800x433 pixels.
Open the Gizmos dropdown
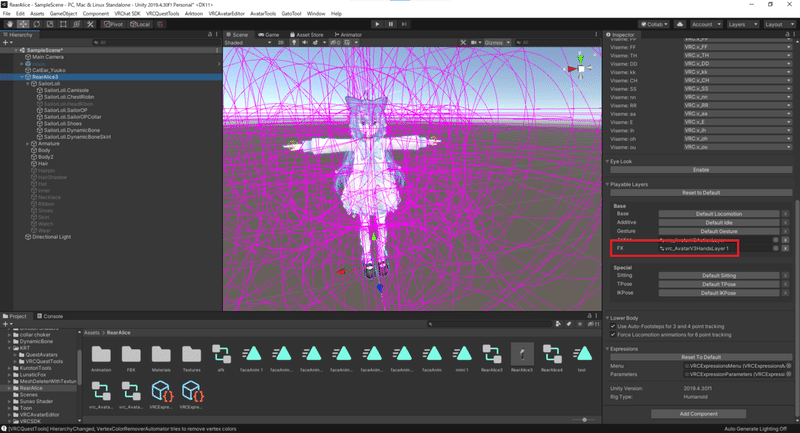pyautogui.click(x=497, y=42)
